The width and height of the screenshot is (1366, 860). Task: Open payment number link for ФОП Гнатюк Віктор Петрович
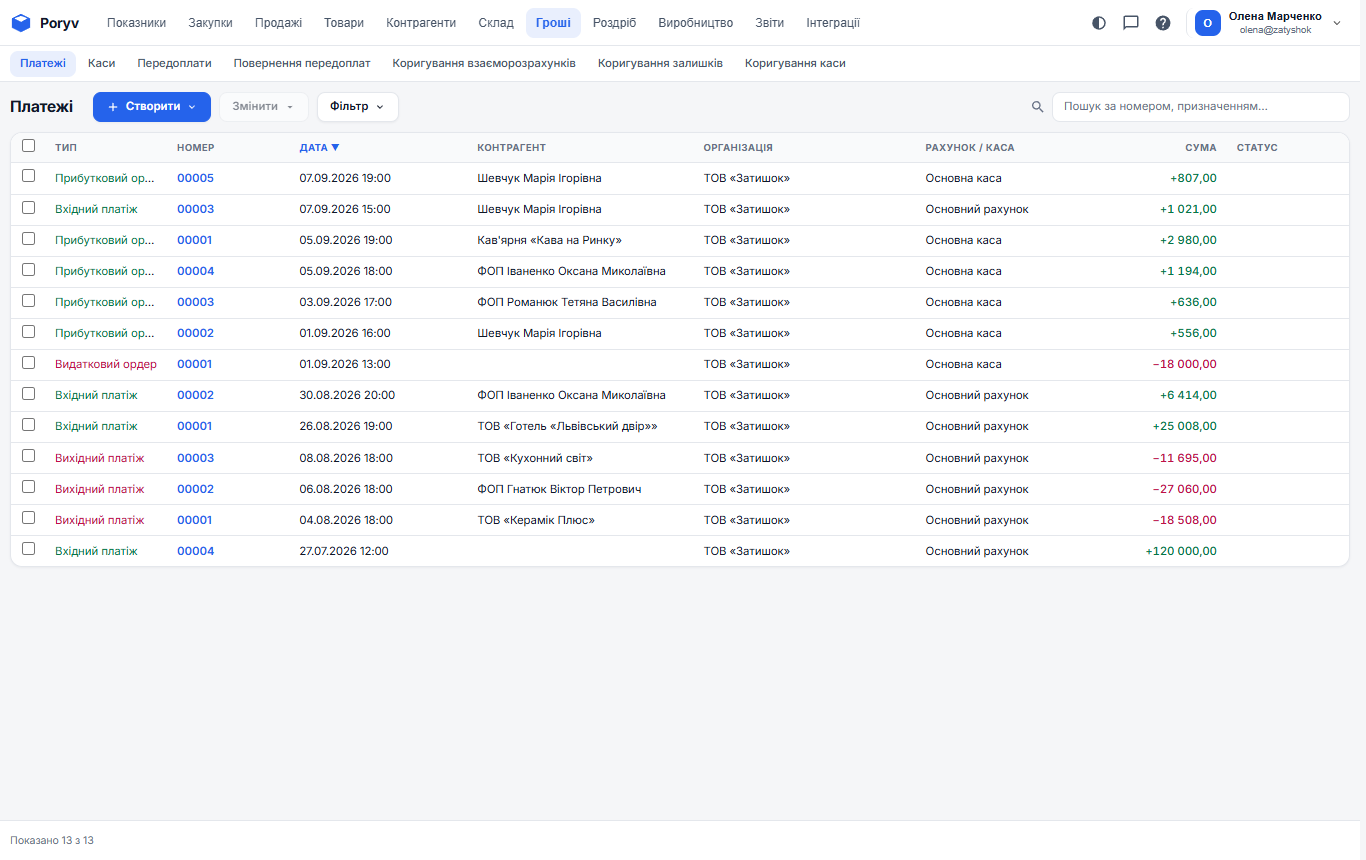(195, 489)
